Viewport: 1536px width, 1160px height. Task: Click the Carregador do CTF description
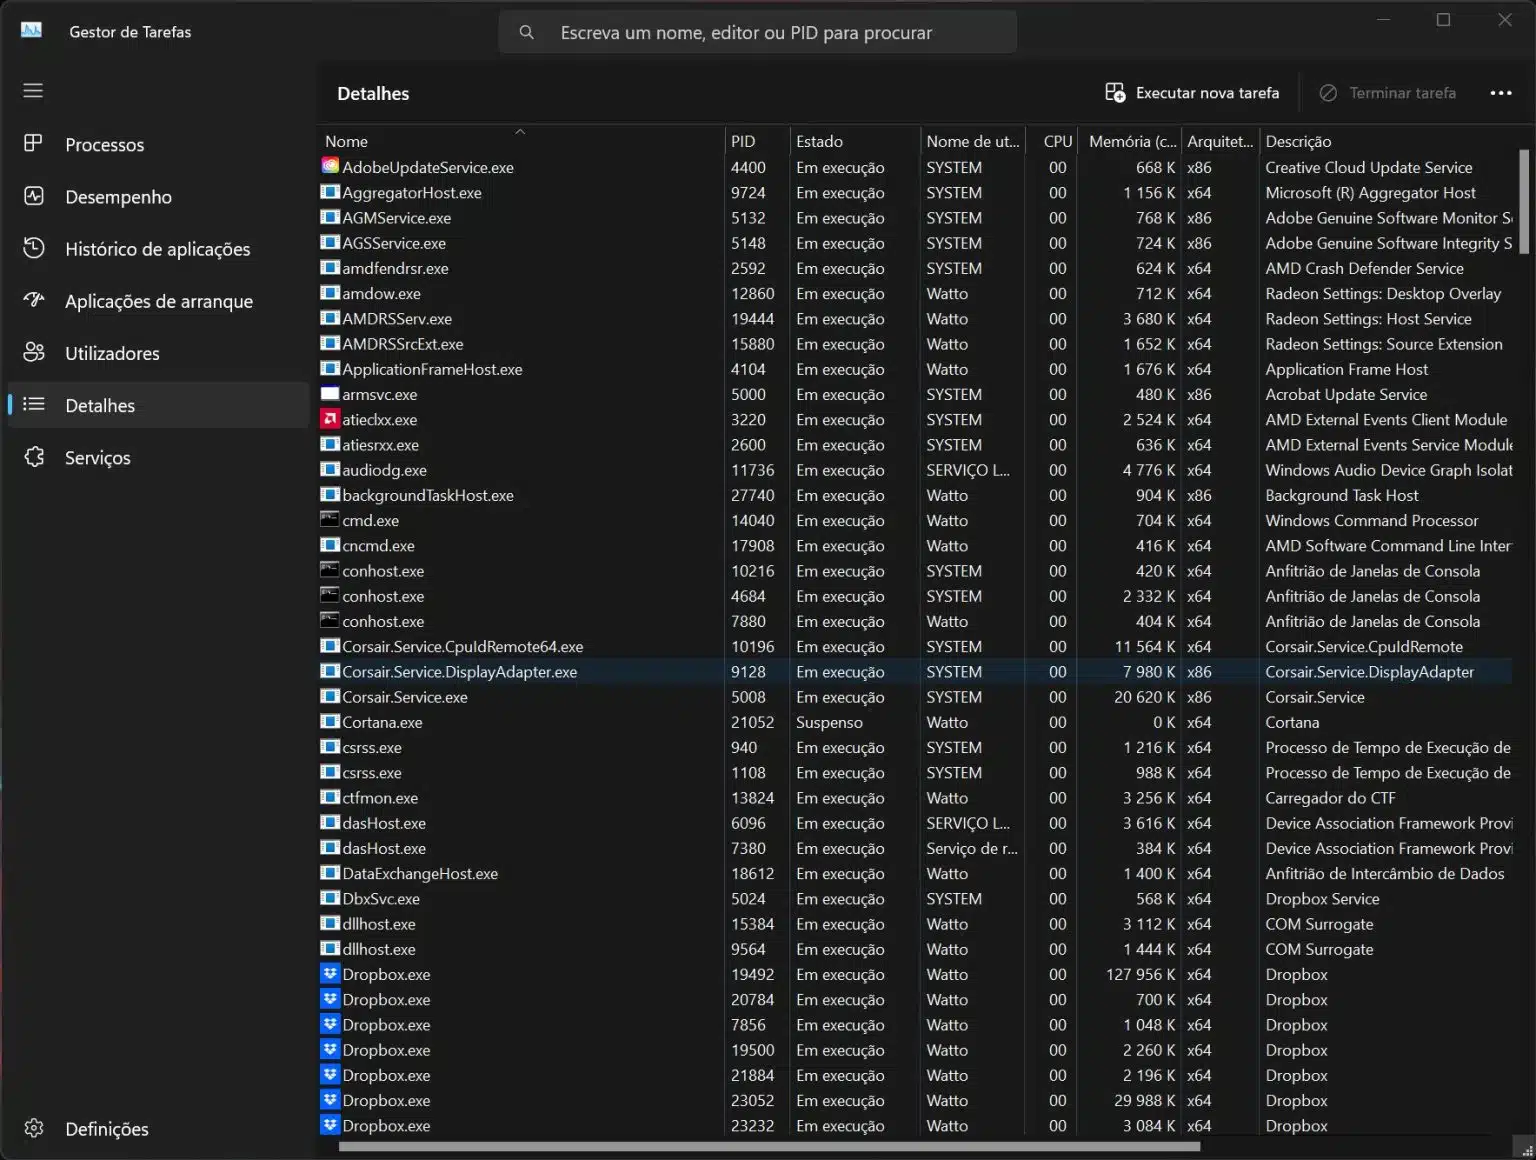pyautogui.click(x=1330, y=797)
